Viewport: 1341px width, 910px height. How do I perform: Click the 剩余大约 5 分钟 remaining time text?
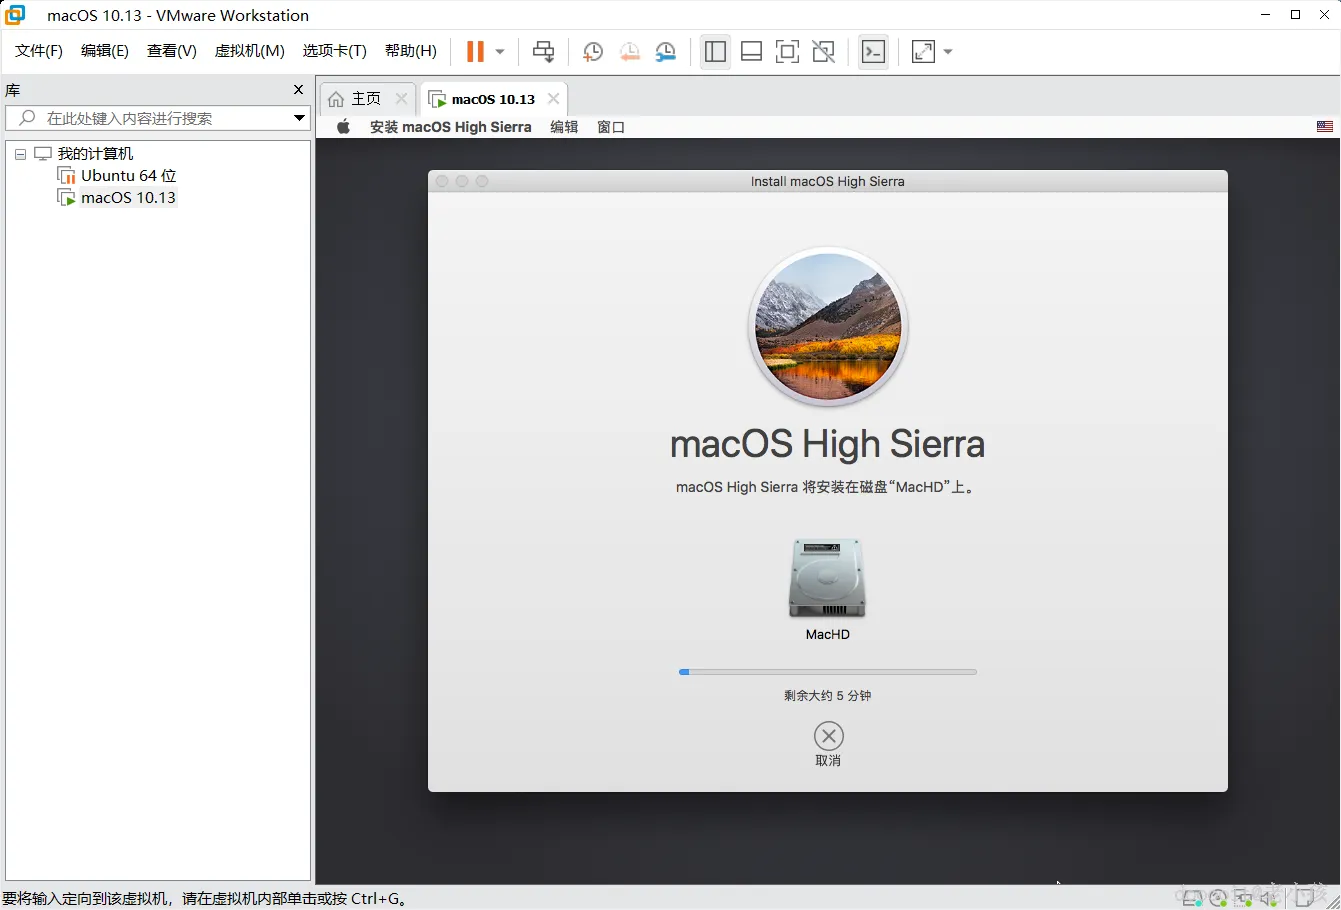click(x=828, y=696)
